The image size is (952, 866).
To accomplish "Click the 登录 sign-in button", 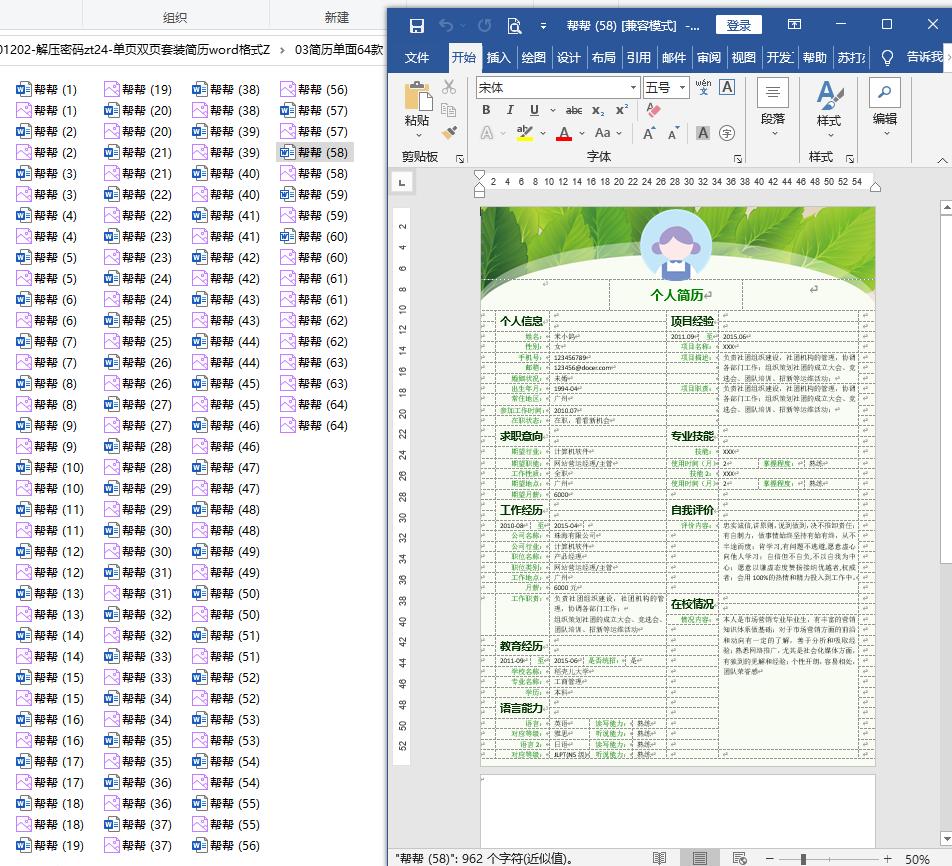I will (738, 25).
